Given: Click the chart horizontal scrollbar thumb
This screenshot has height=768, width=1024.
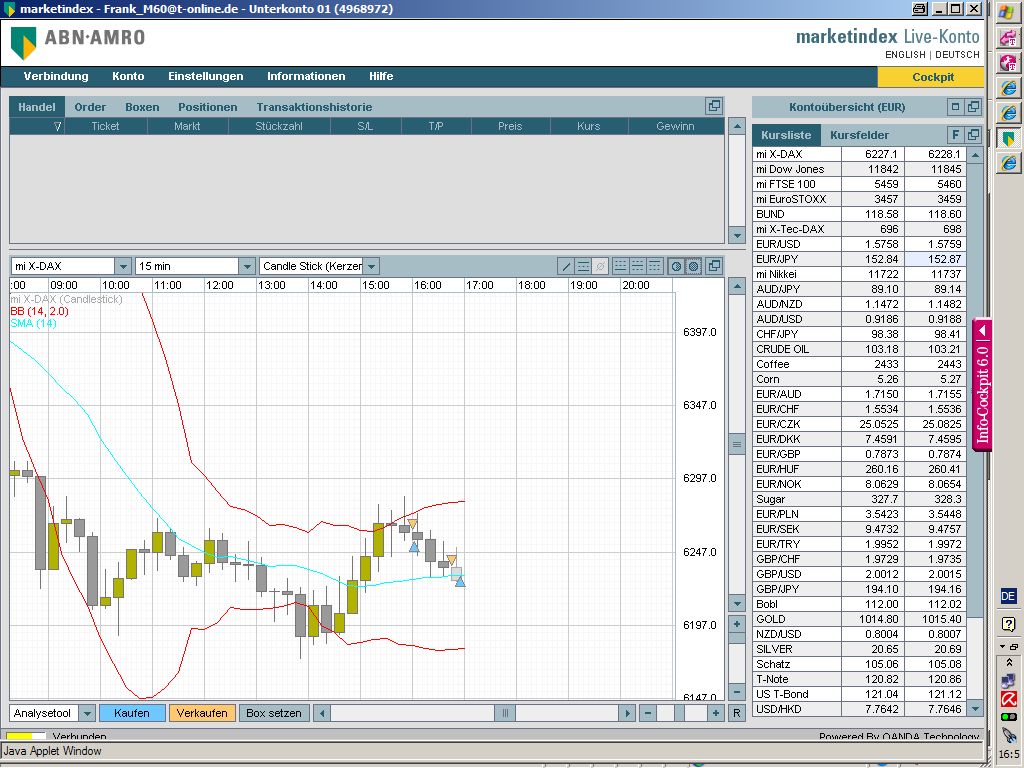Looking at the screenshot, I should 505,713.
